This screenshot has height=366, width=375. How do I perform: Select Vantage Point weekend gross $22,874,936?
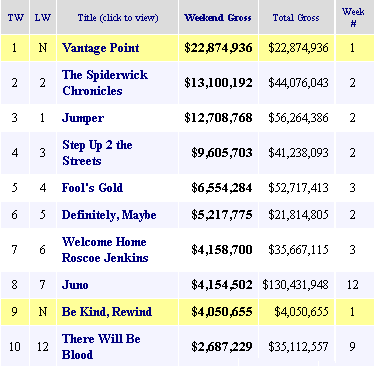(x=218, y=48)
